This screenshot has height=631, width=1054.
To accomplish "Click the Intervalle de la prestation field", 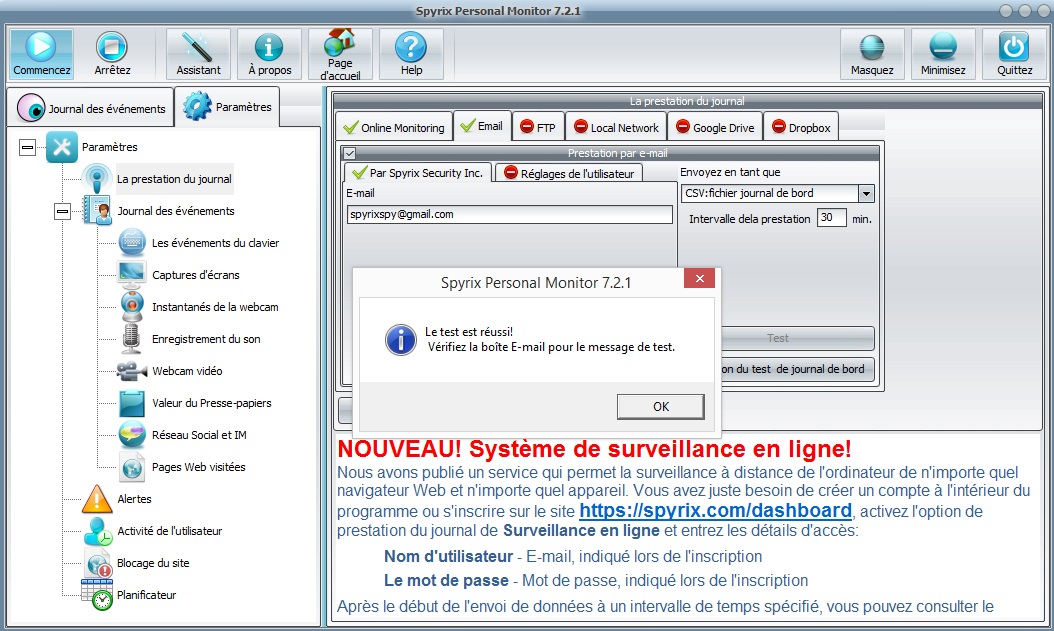I will coord(831,218).
